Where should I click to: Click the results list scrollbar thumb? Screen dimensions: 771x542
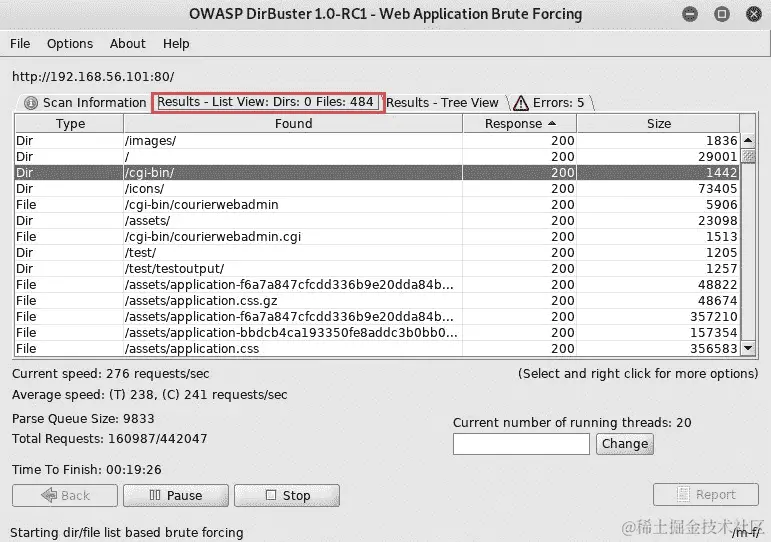click(748, 157)
